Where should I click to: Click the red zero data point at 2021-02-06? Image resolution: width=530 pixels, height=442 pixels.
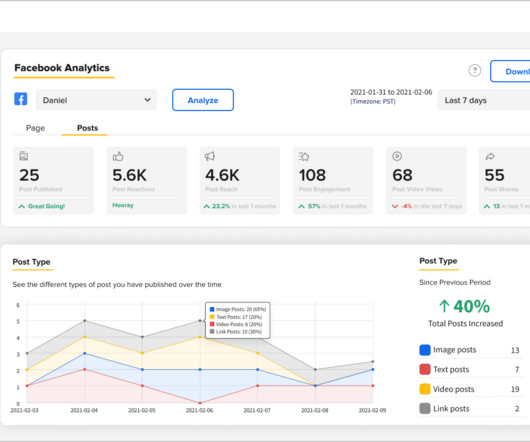(200, 403)
